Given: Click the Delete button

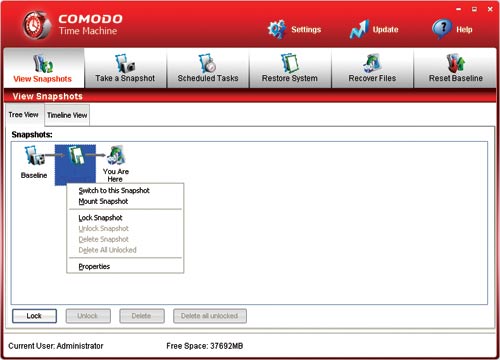Looking at the screenshot, I should [142, 316].
